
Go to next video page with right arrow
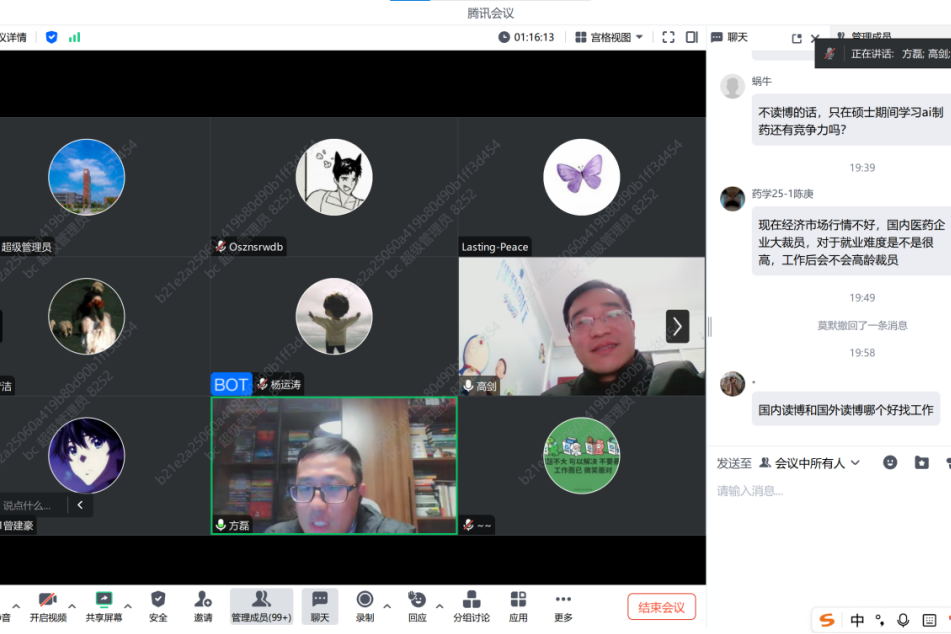click(x=677, y=326)
